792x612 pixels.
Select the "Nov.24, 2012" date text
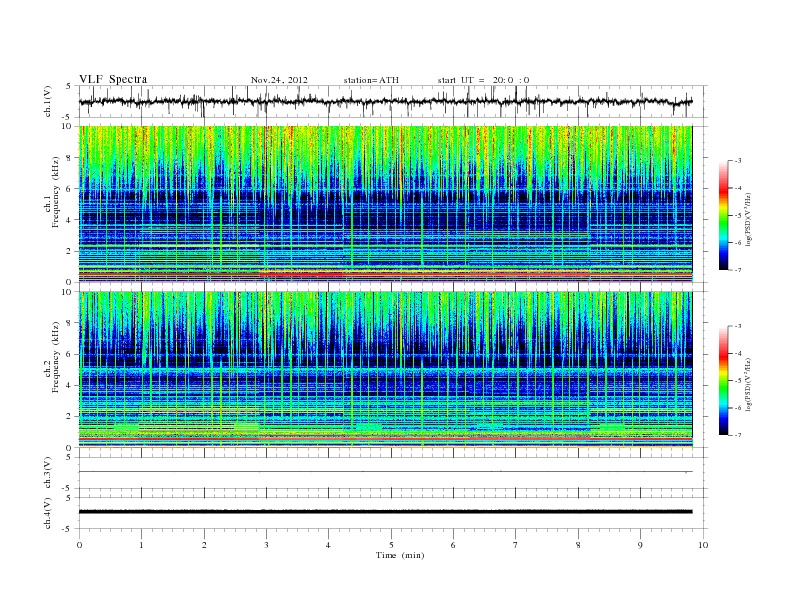coord(279,80)
